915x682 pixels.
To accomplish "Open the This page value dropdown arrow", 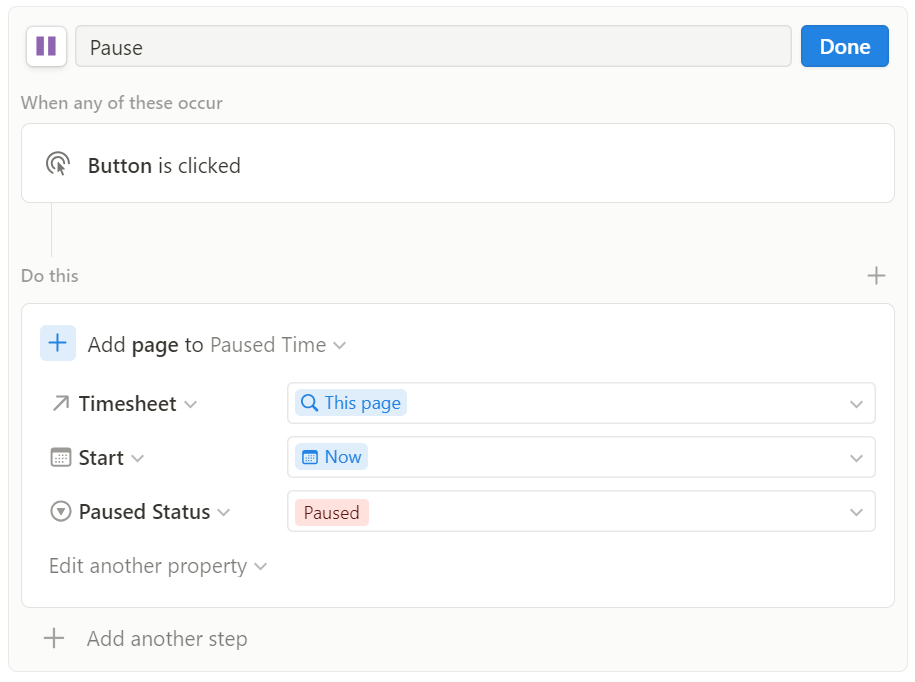I will click(856, 404).
